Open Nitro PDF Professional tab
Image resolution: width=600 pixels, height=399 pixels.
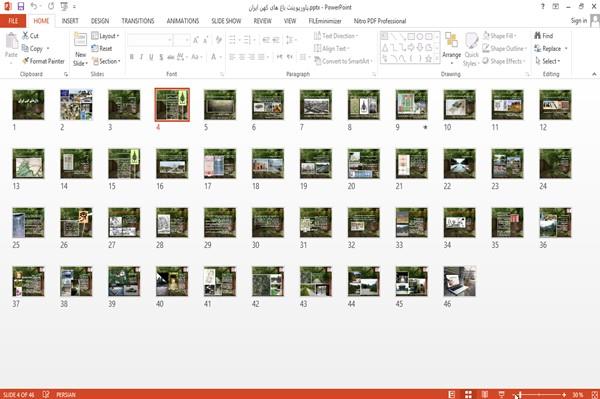point(380,21)
